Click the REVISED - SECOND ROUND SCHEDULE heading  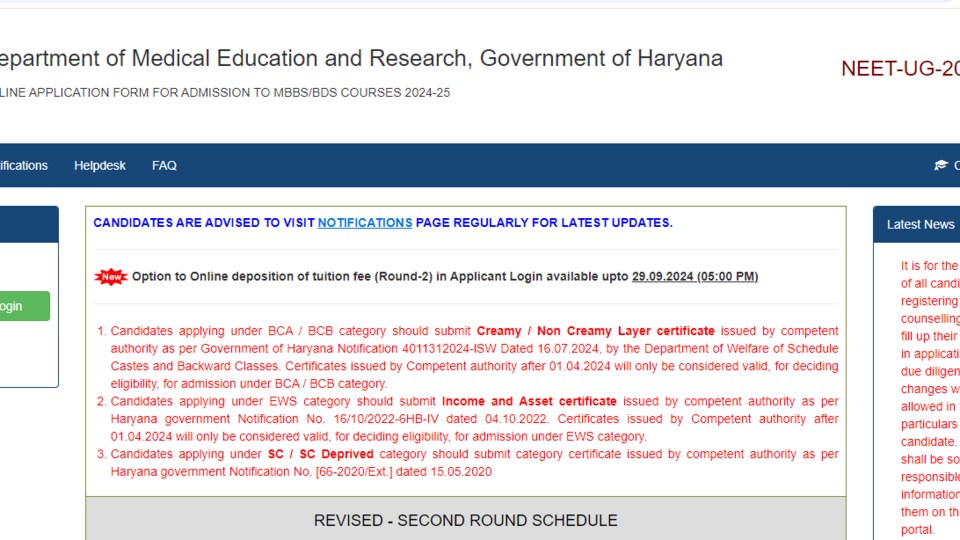(466, 520)
